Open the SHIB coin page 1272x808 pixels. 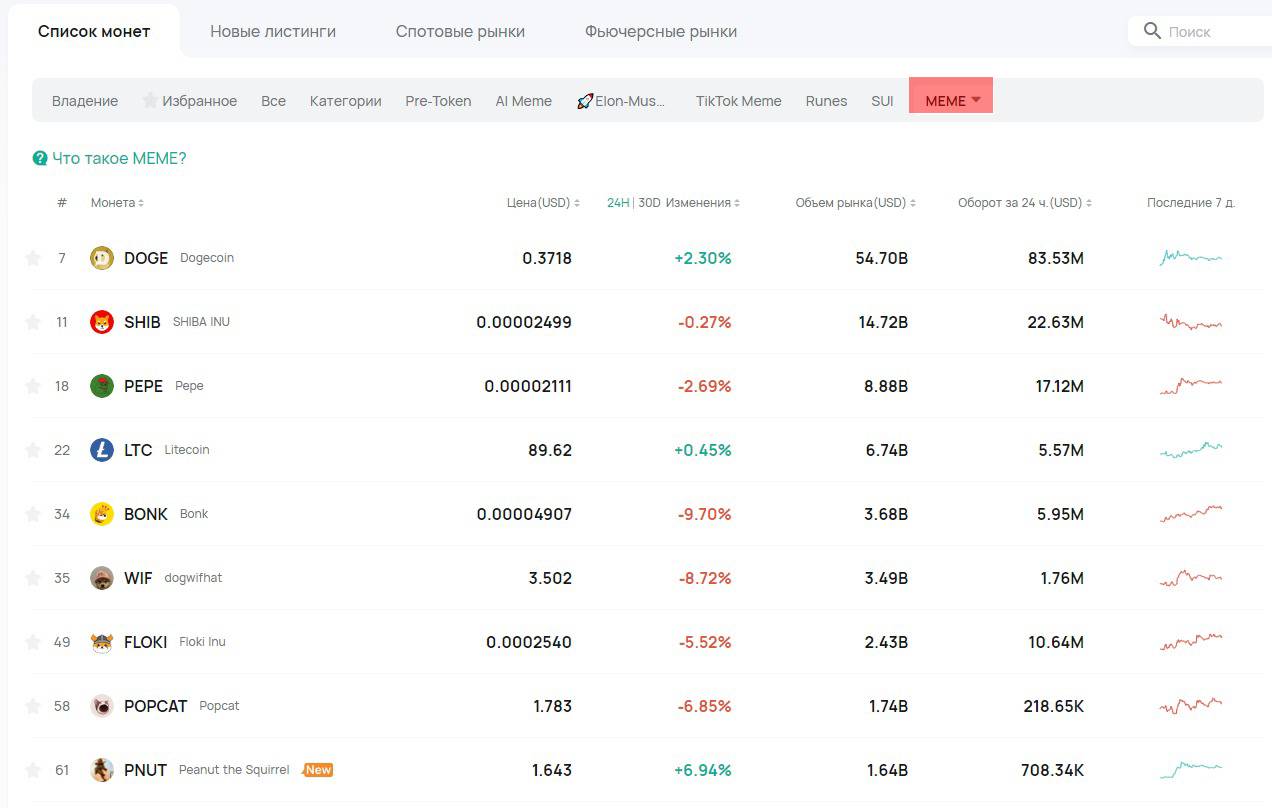[142, 322]
